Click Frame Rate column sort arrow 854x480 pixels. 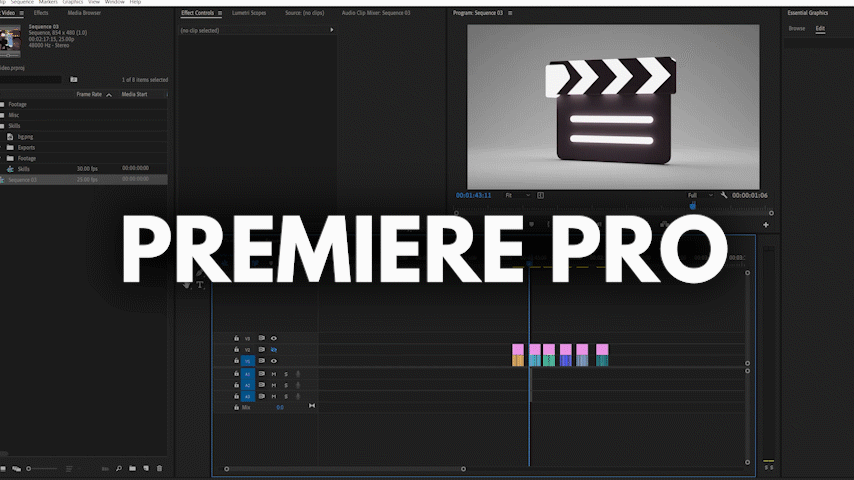pyautogui.click(x=109, y=95)
